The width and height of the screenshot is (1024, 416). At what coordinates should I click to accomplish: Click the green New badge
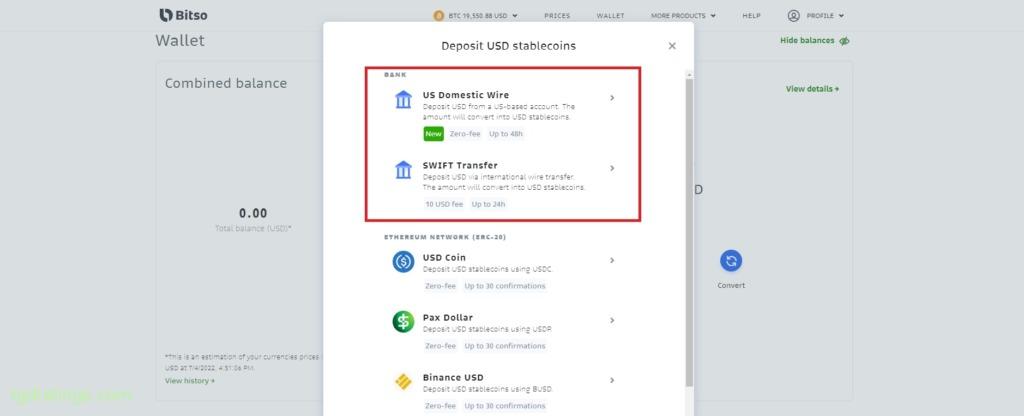click(434, 134)
